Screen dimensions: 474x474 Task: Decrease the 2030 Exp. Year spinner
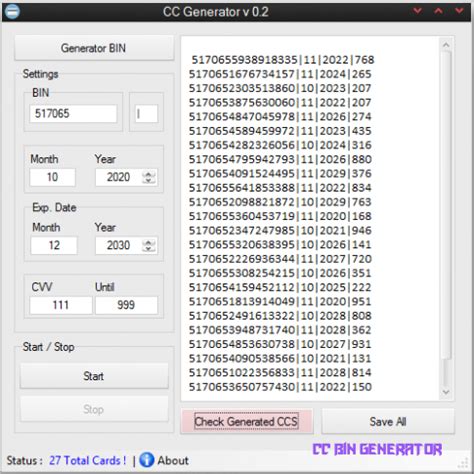149,249
